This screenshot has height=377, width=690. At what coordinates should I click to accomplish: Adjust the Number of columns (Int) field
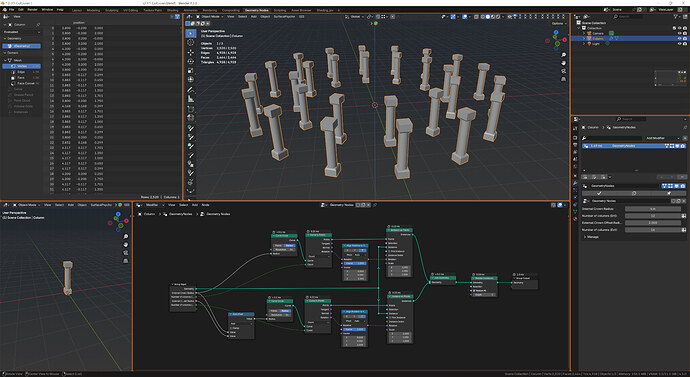(653, 216)
